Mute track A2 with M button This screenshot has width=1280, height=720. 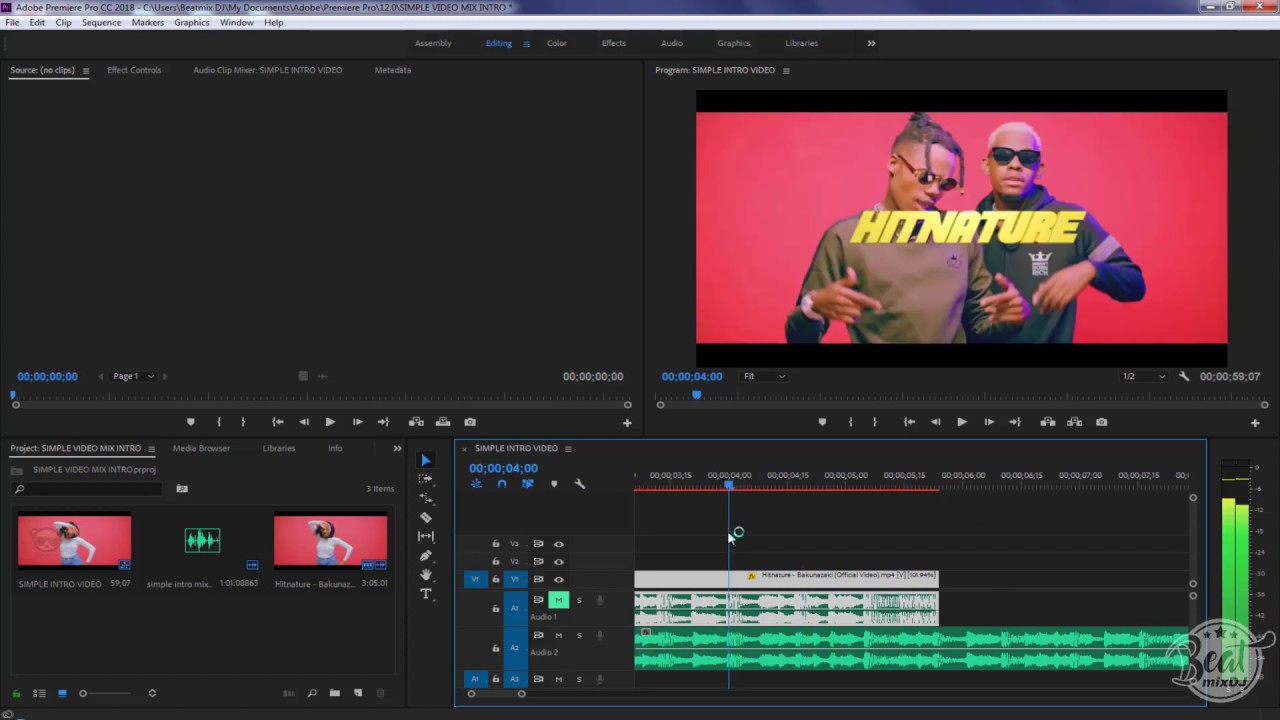point(559,635)
